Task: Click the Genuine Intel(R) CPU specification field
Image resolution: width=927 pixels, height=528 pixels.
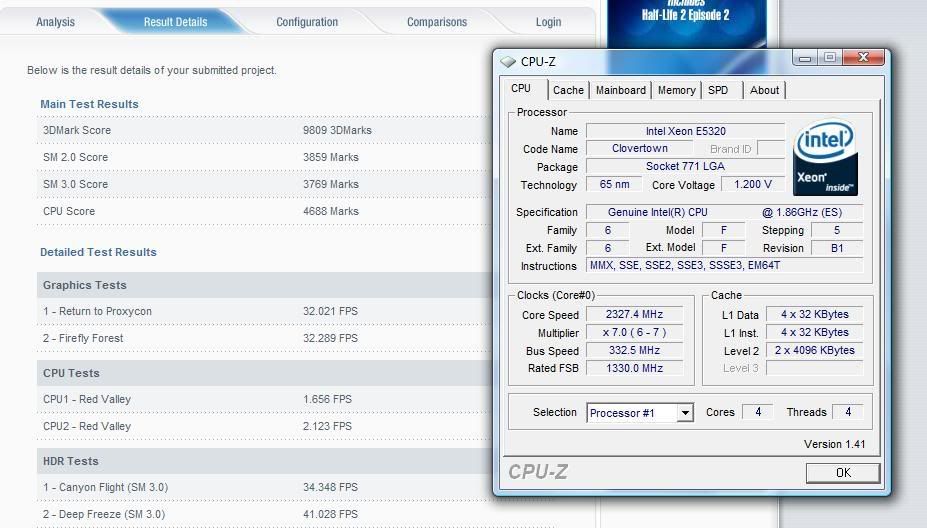Action: tap(724, 212)
